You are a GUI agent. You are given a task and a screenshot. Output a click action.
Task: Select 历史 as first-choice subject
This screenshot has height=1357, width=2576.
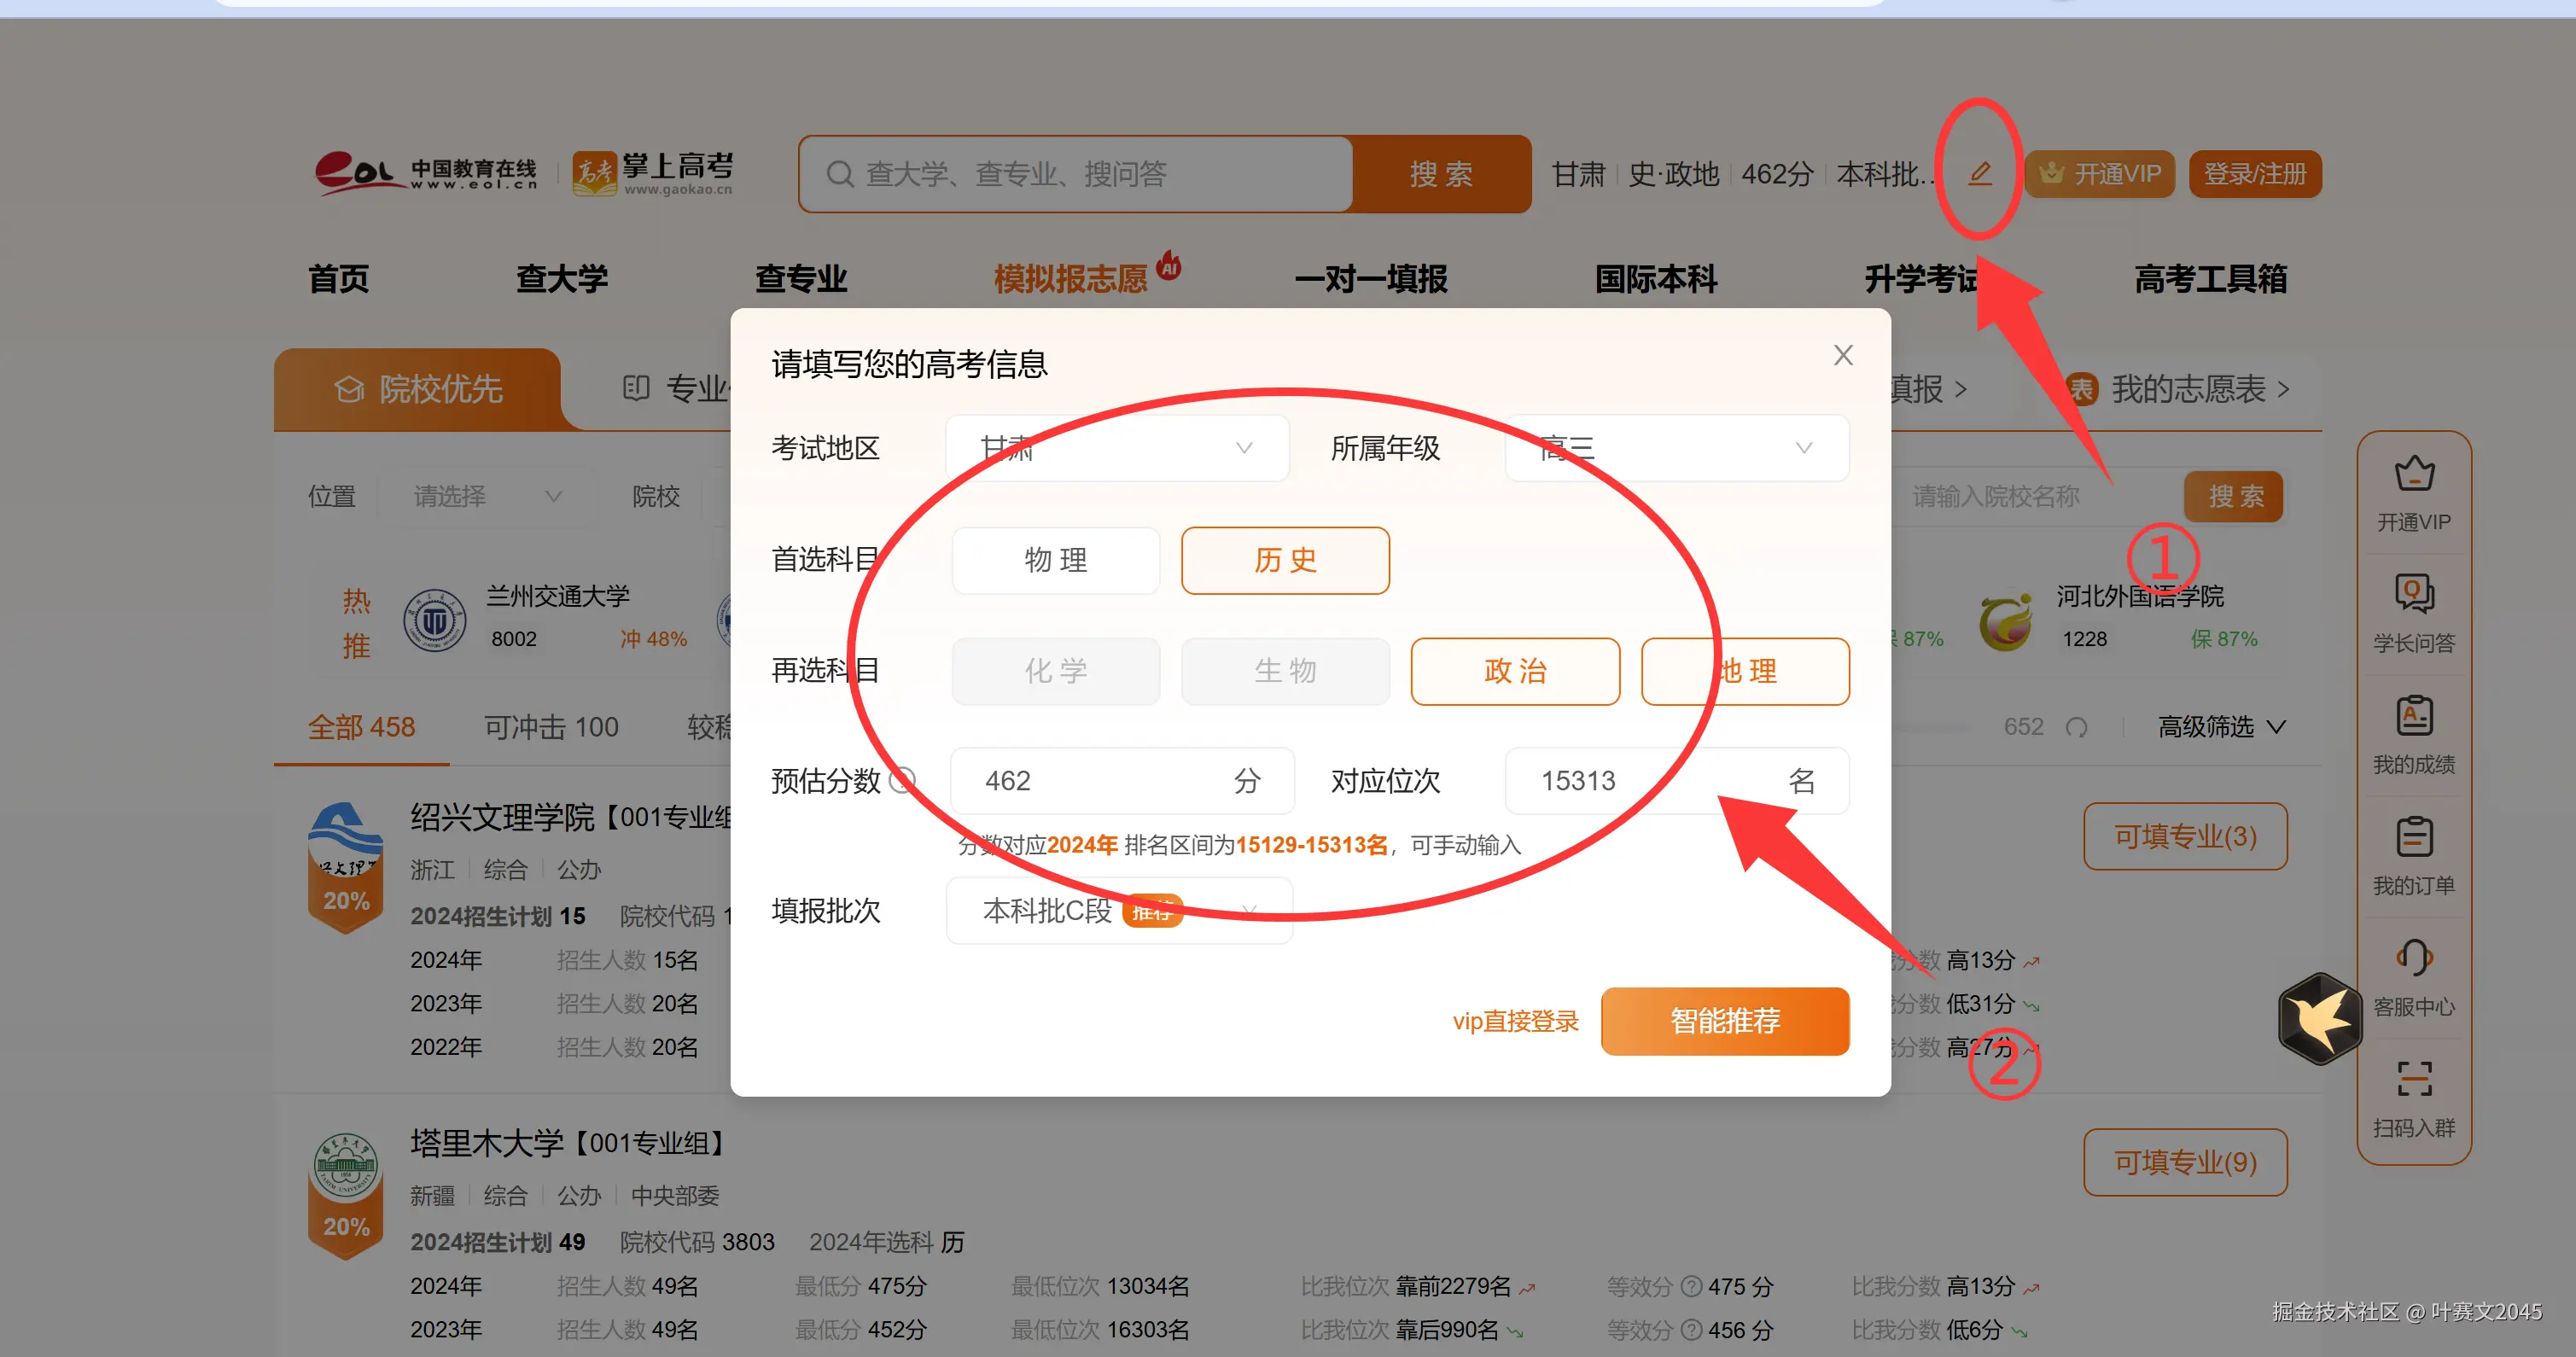pos(1285,560)
